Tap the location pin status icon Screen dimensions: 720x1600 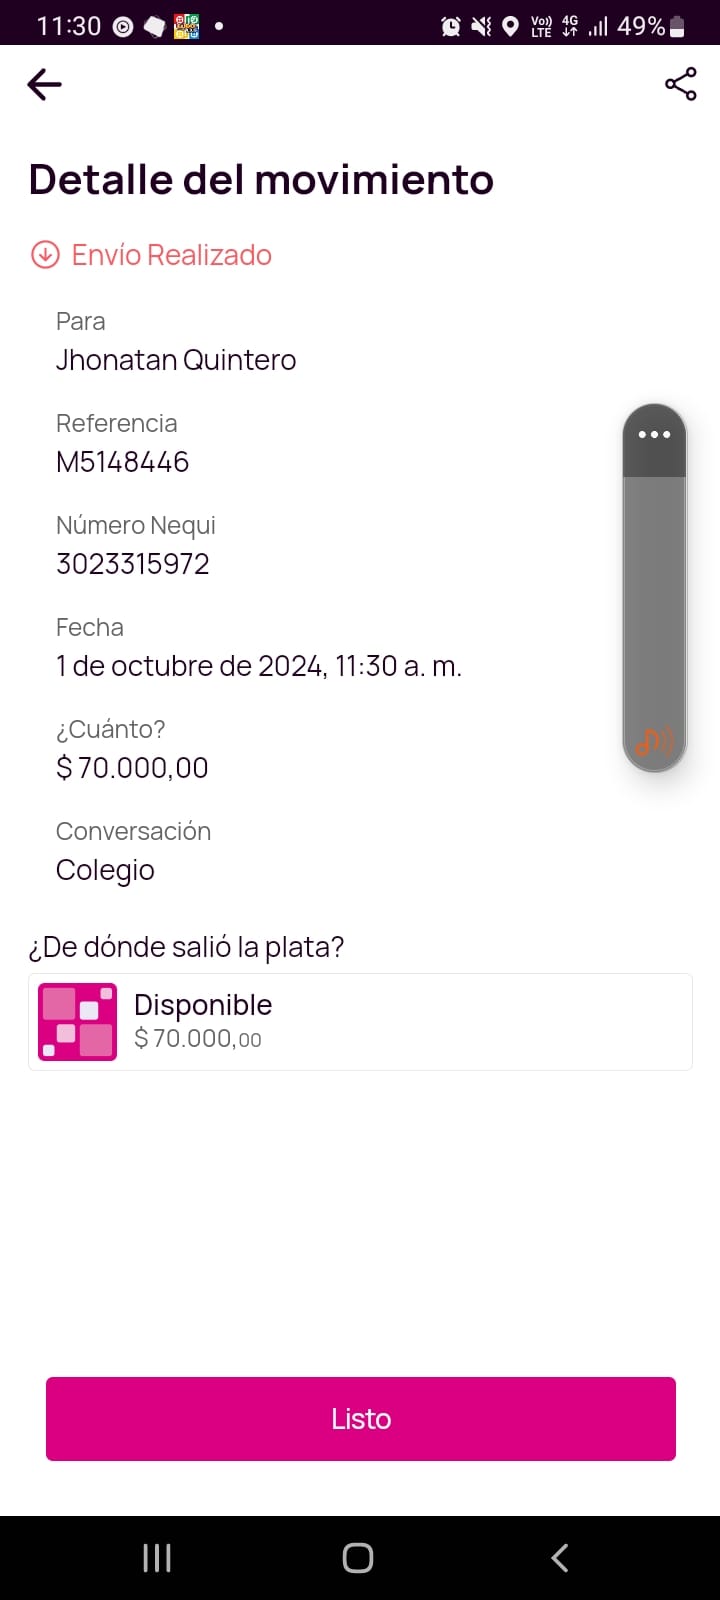pos(510,26)
